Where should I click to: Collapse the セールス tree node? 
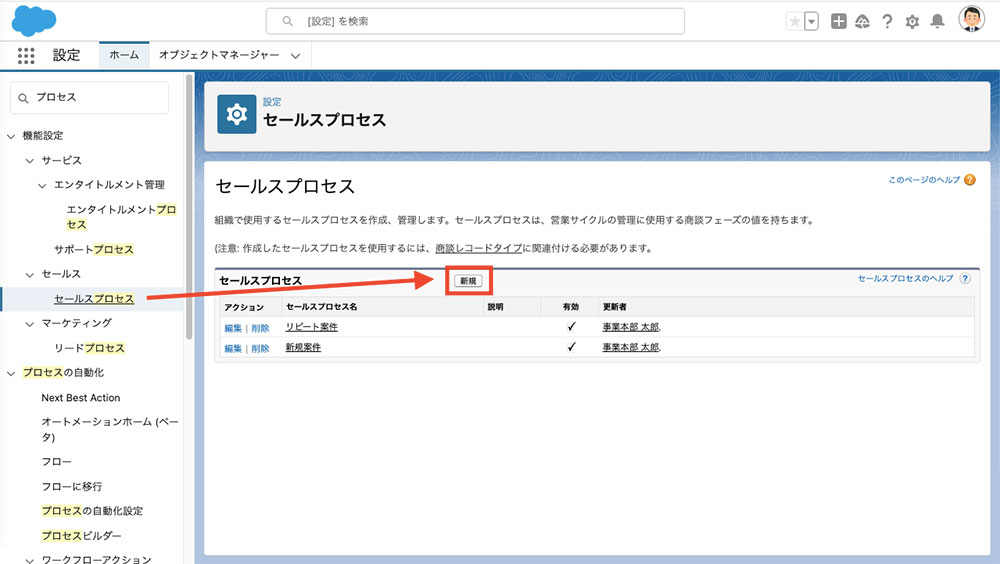click(x=29, y=274)
